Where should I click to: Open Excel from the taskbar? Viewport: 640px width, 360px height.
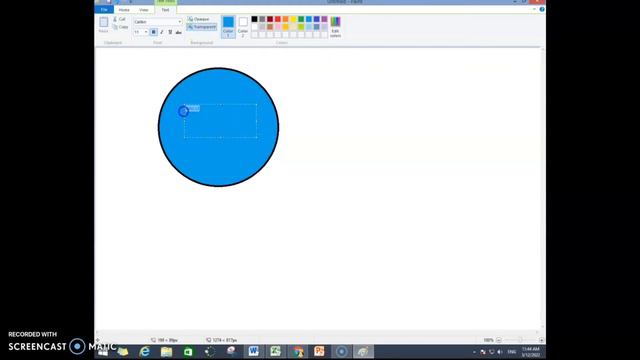click(276, 351)
